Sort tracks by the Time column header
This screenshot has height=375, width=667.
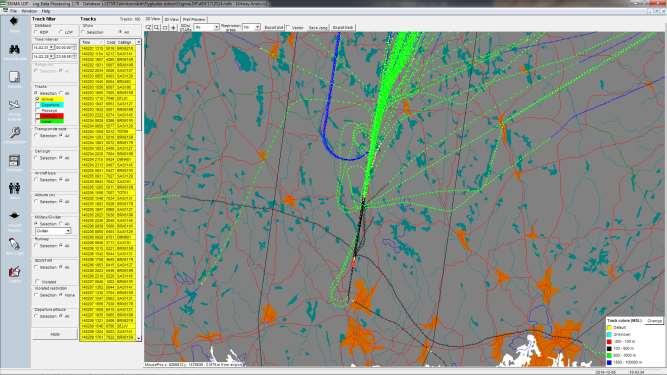(92, 42)
